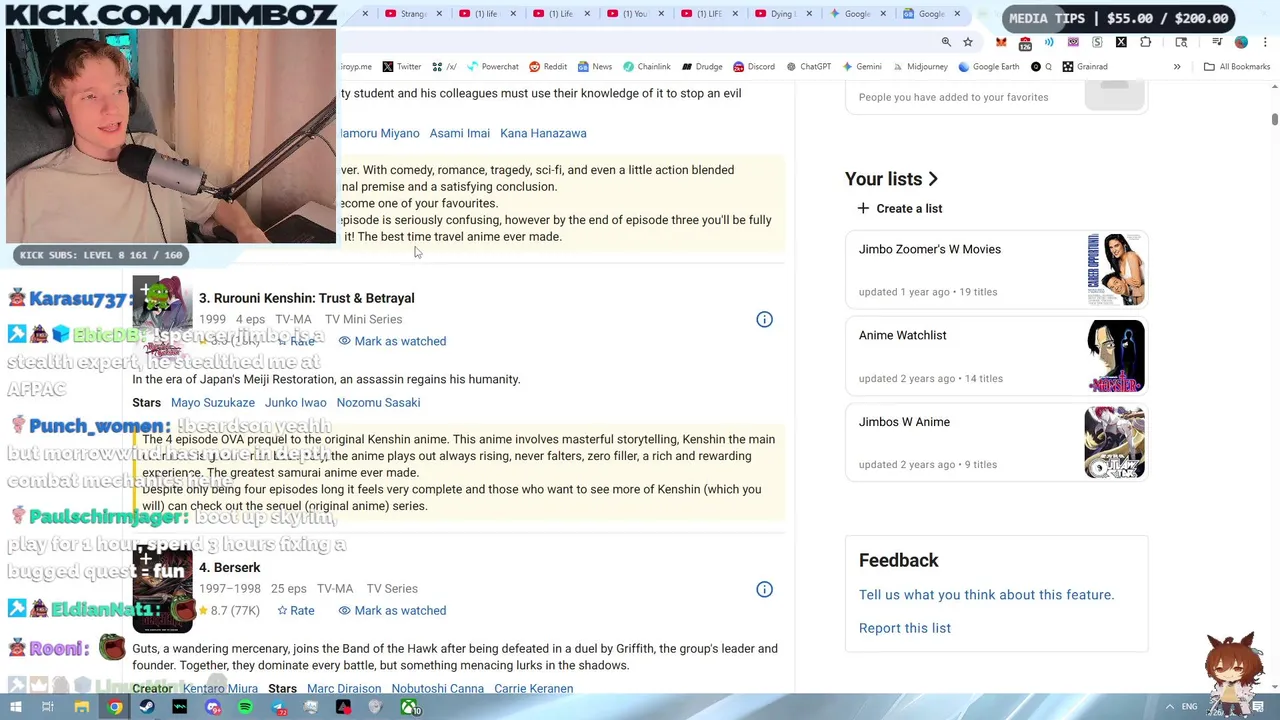The width and height of the screenshot is (1280, 720).
Task: Open the All Bookmarks folder
Action: point(1237,67)
